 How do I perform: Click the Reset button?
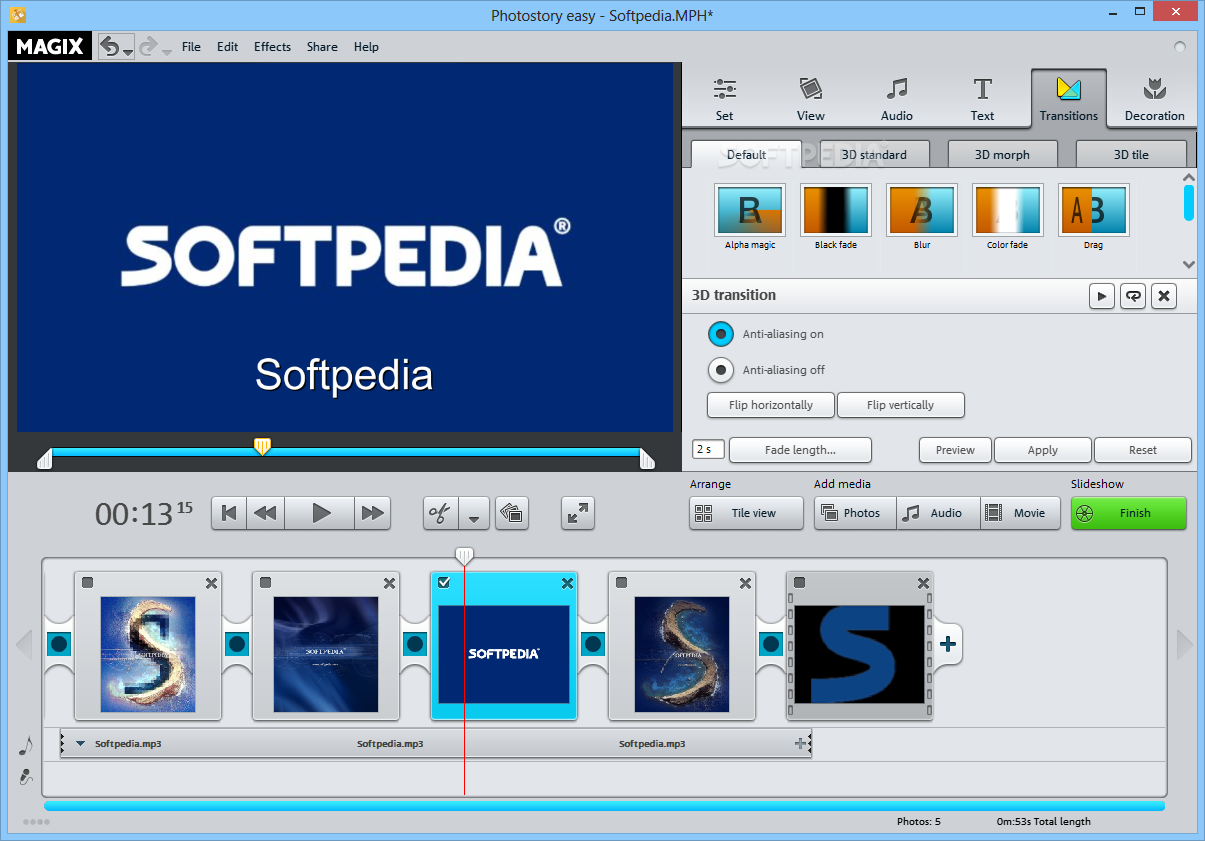[x=1143, y=450]
